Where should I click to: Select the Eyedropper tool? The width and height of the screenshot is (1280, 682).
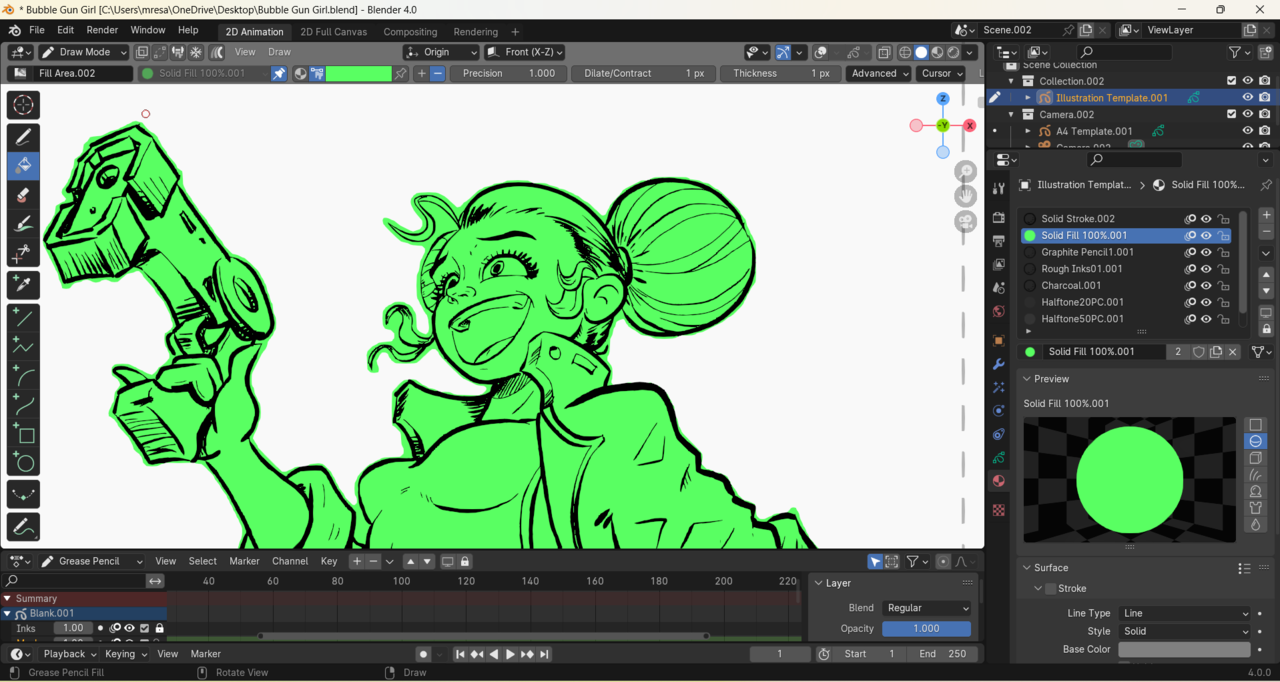pyautogui.click(x=23, y=285)
